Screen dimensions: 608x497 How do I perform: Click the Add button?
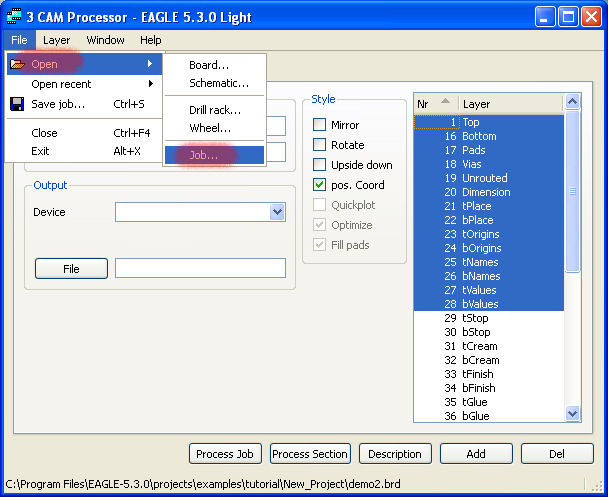pos(476,454)
